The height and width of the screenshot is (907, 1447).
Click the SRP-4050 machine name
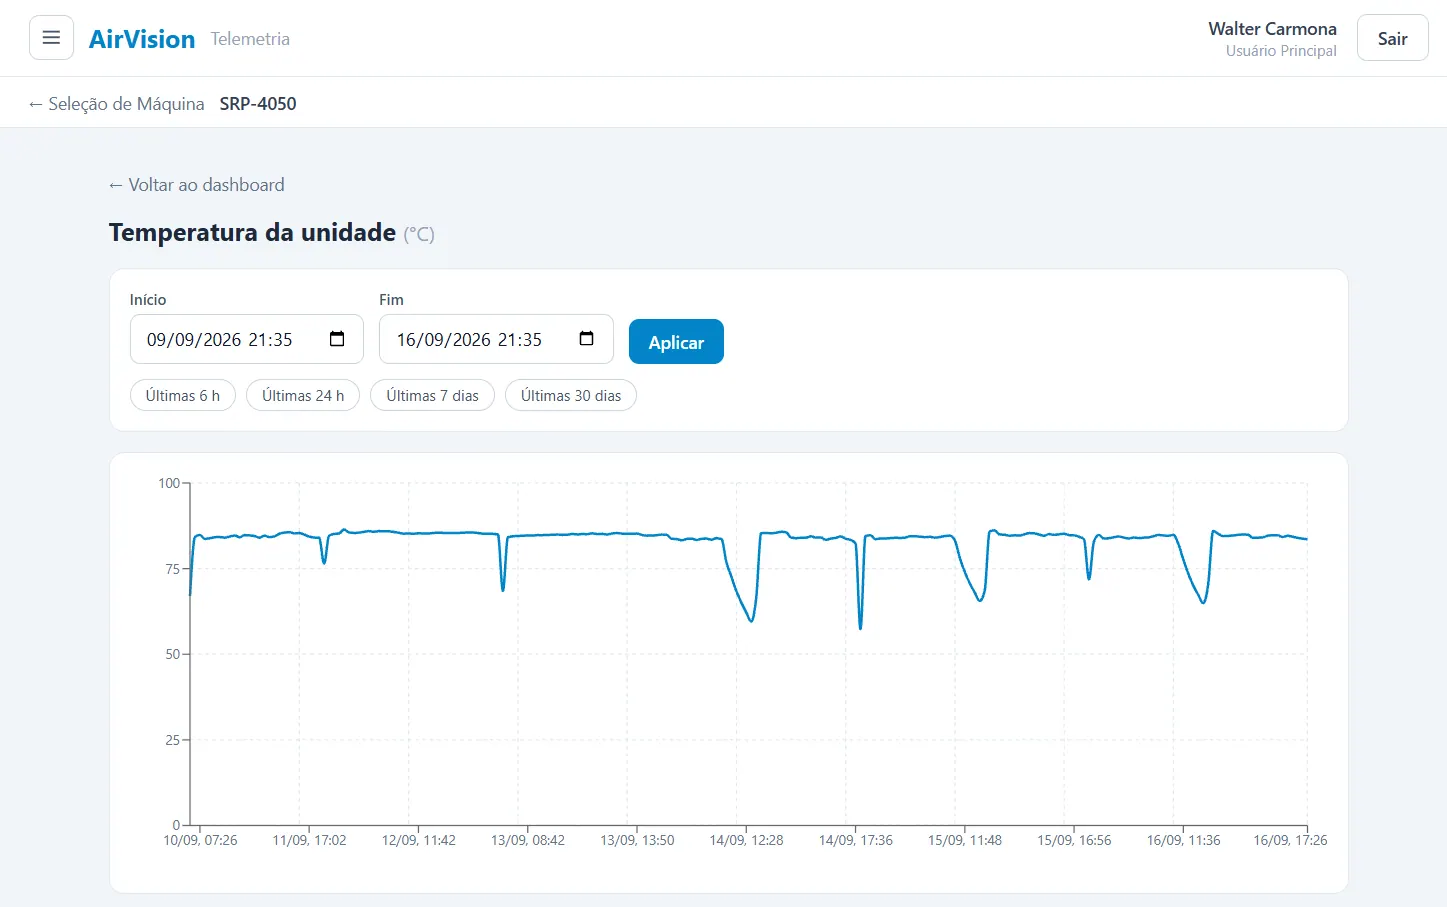tap(258, 104)
